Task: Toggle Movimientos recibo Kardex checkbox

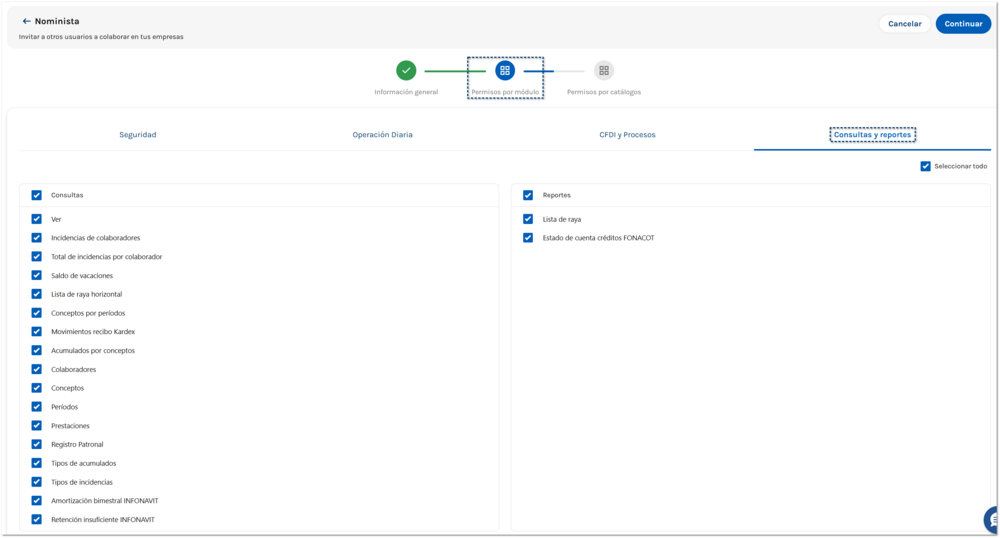Action: (x=37, y=332)
